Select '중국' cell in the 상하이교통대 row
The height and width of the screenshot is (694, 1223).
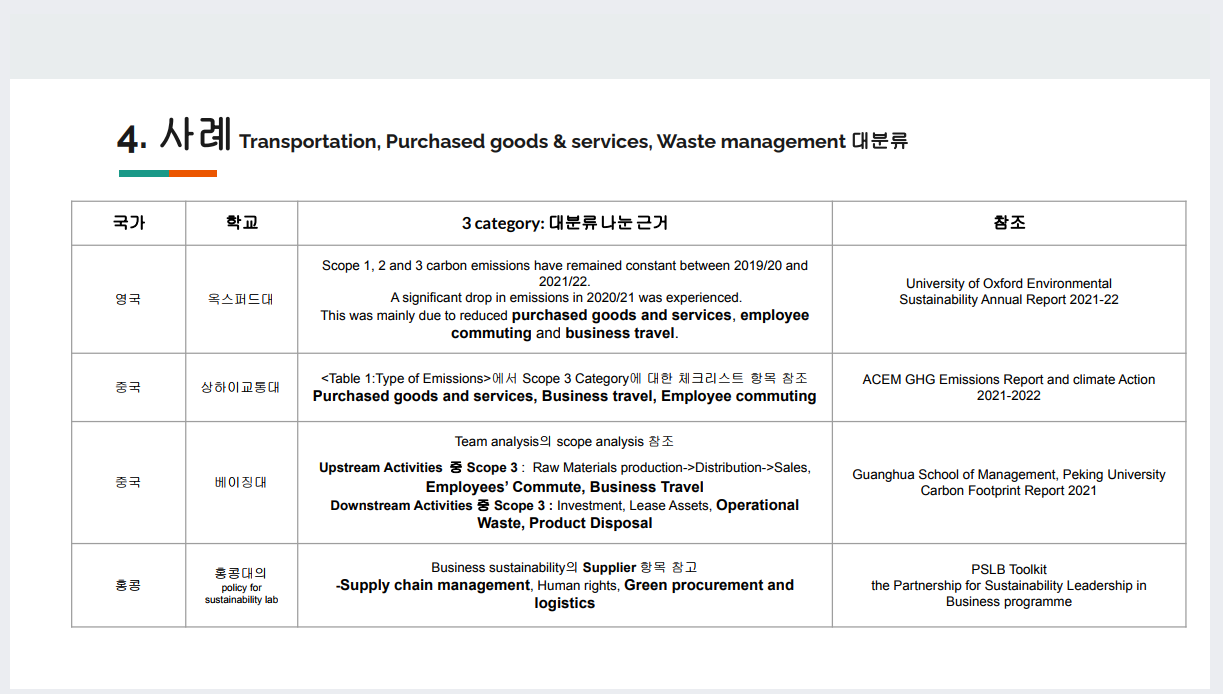click(x=129, y=387)
